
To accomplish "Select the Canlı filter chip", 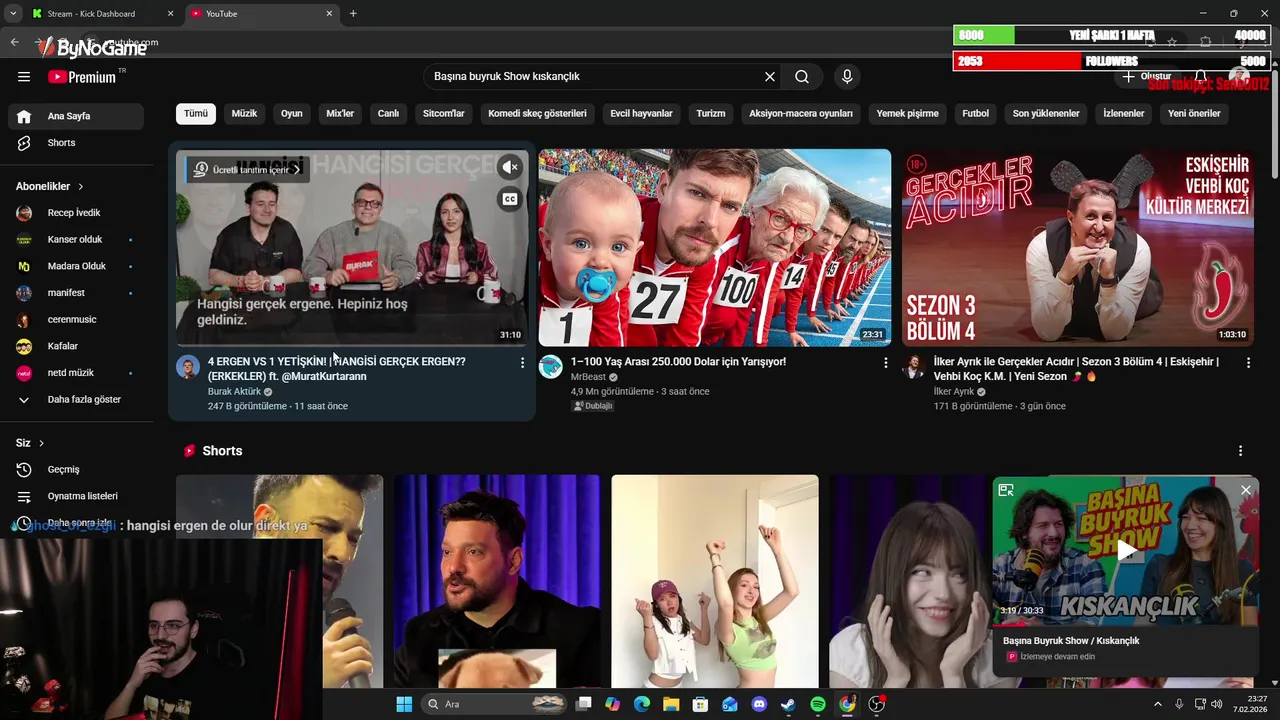I will coord(388,114).
